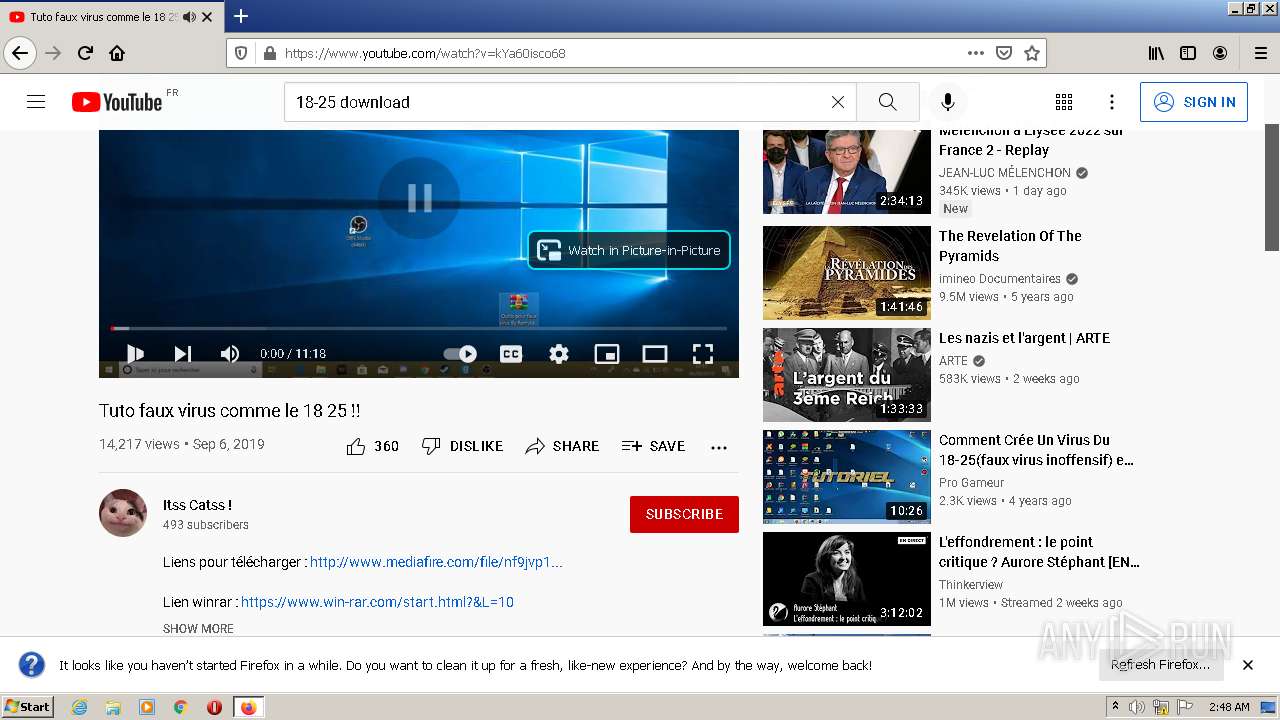Seek on the video progress bar
The width and height of the screenshot is (1280, 720).
tap(419, 328)
